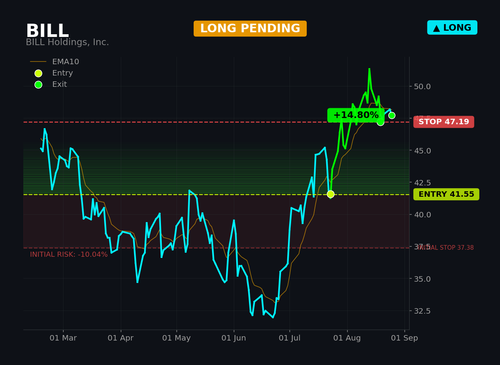
Task: Click the INITIAL RISK: -10.04% text
Action: click(x=69, y=255)
